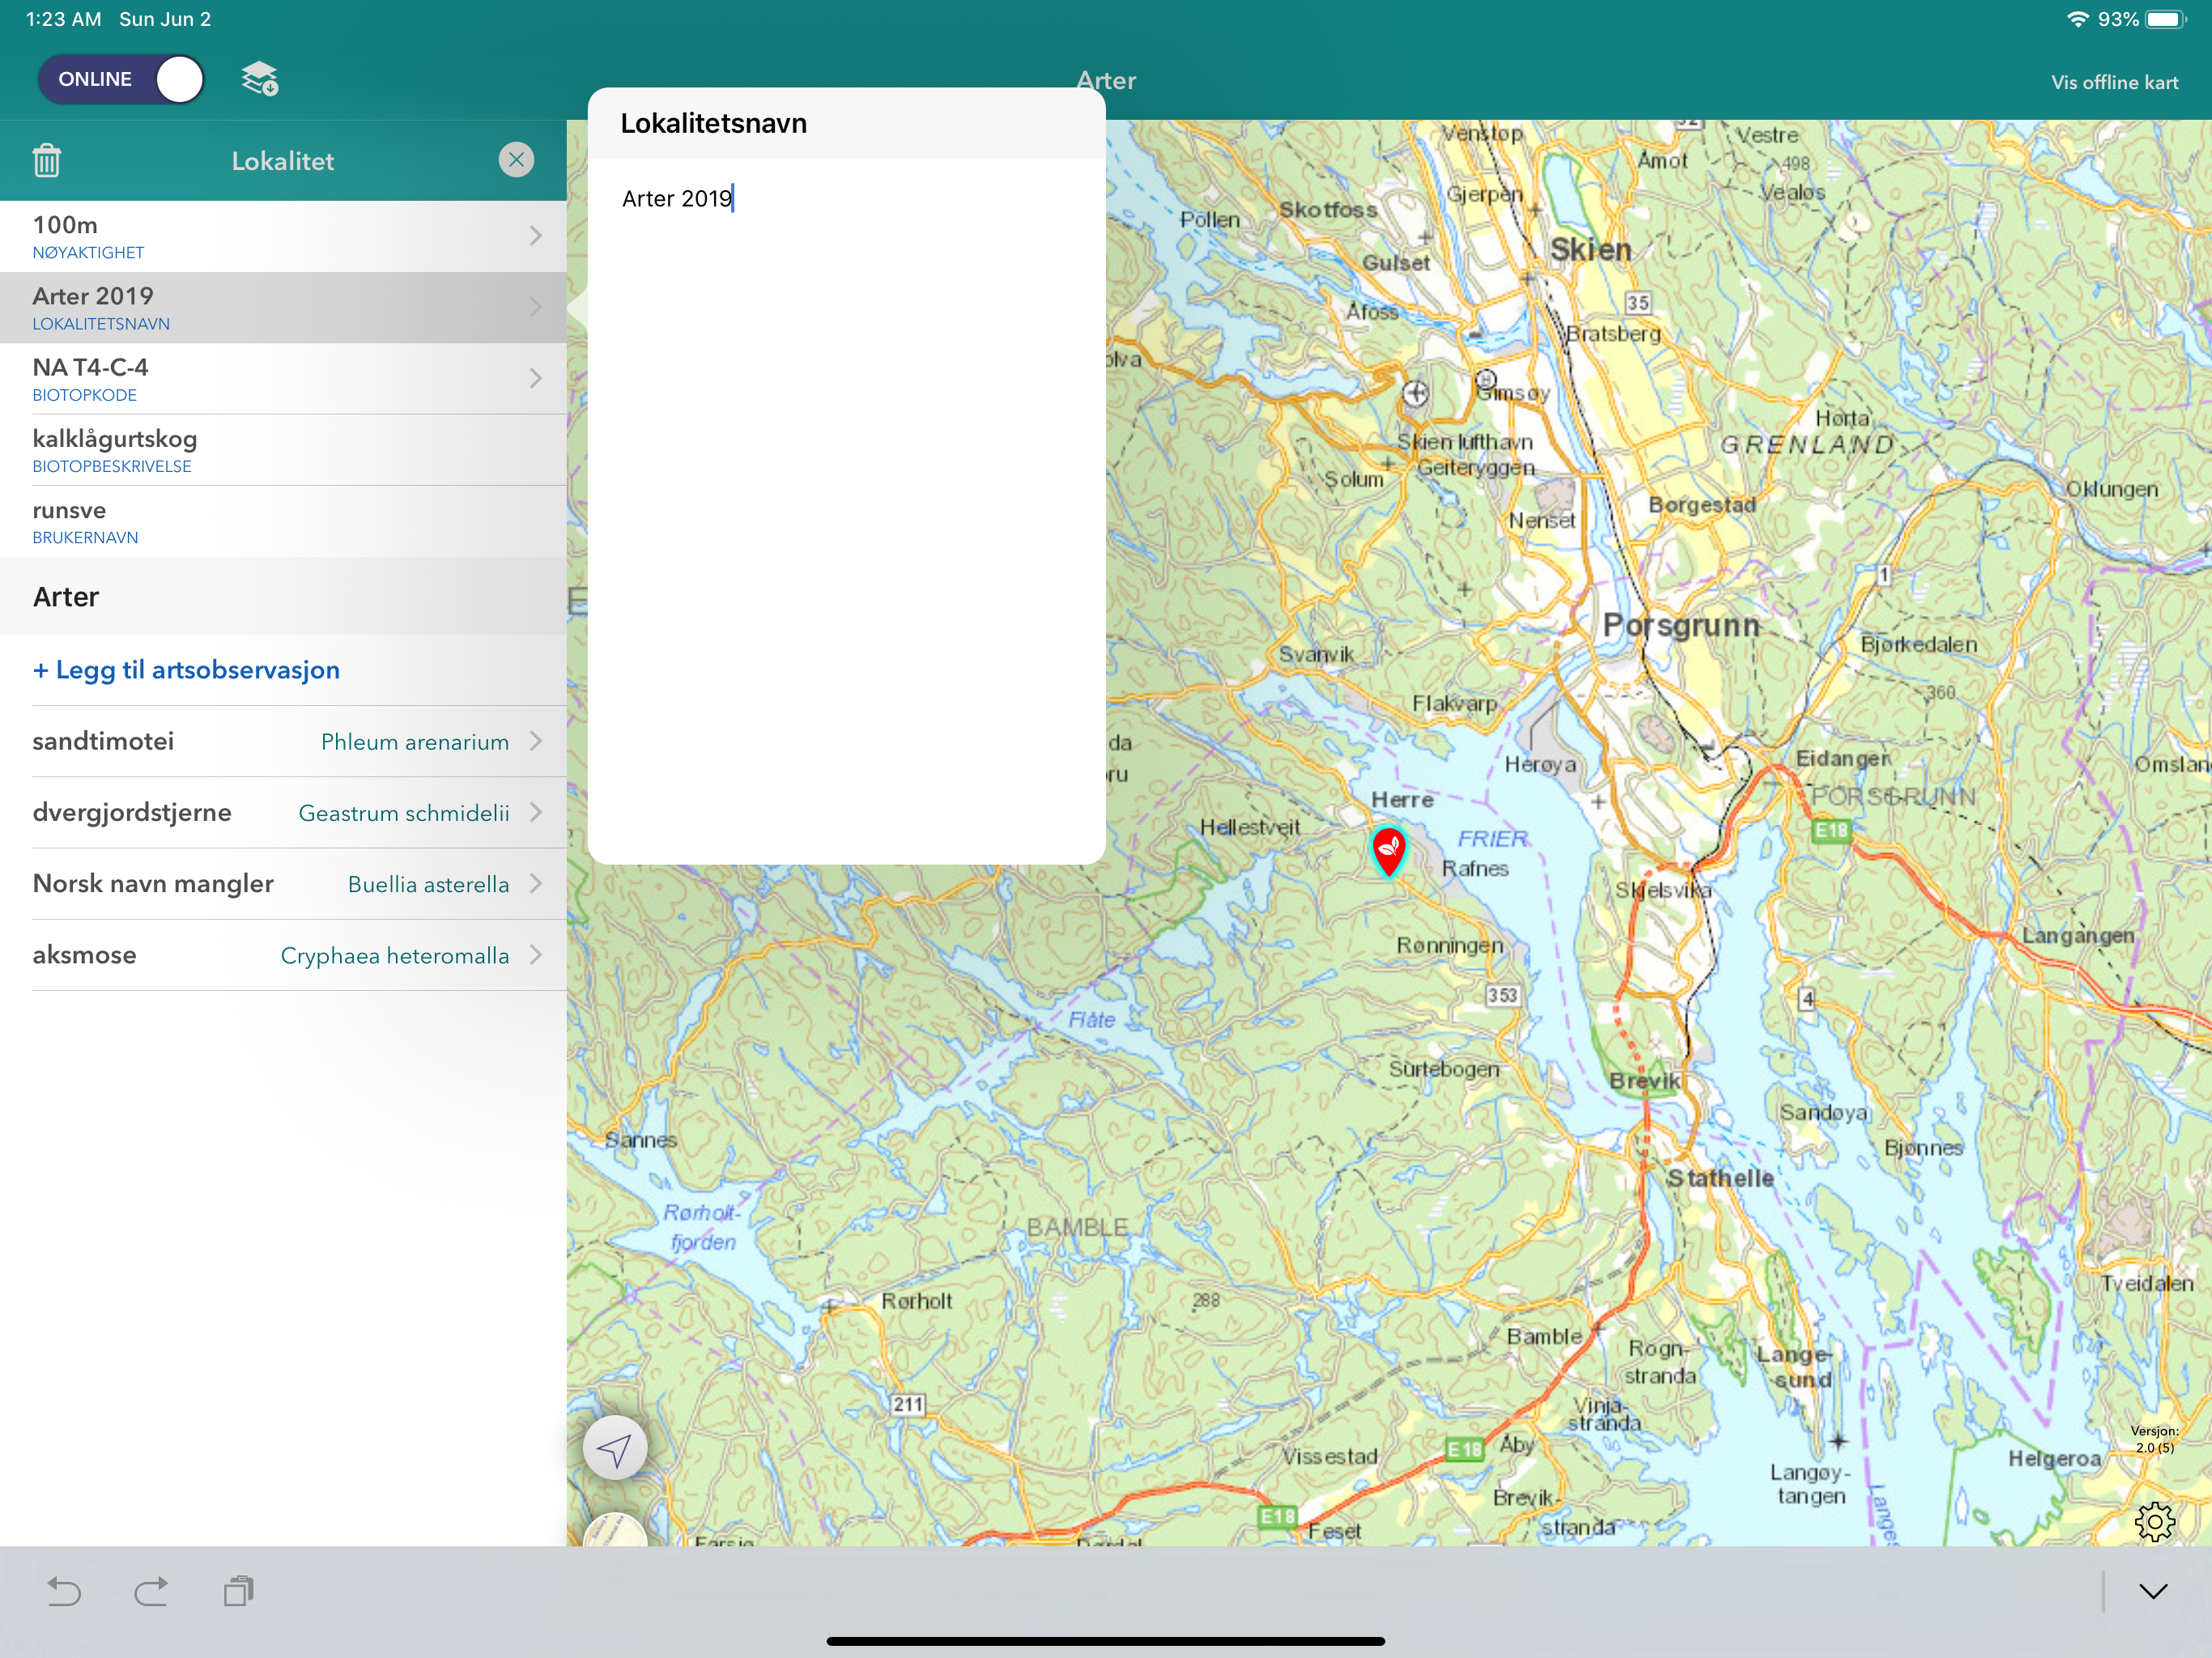Viewport: 2212px width, 1658px height.
Task: Select the red locality pin on map
Action: coord(1388,852)
